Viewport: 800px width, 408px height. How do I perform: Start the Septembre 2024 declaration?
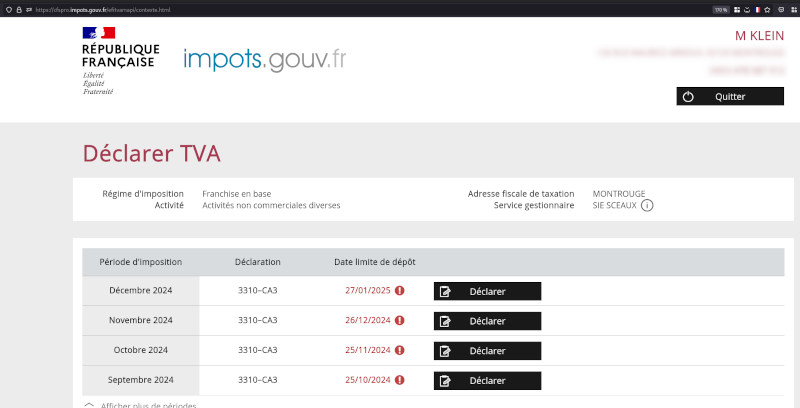pyautogui.click(x=487, y=381)
